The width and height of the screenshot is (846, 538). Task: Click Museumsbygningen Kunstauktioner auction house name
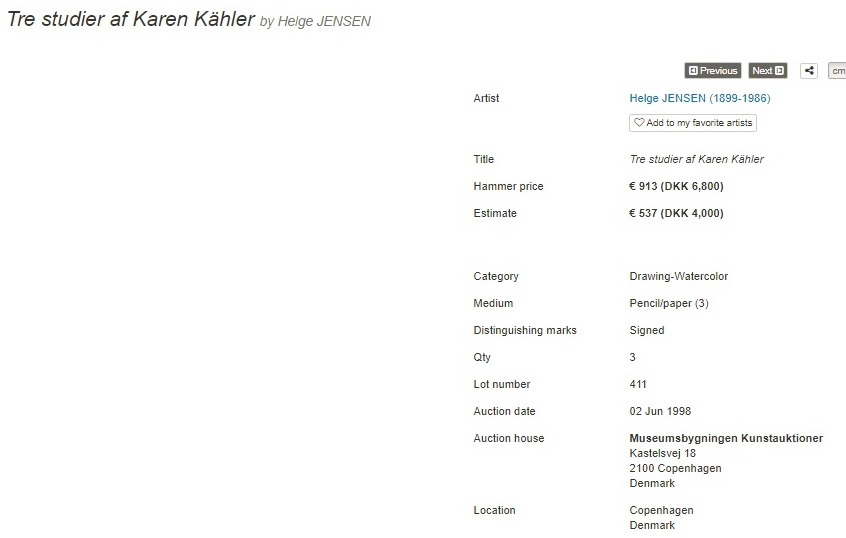(726, 438)
